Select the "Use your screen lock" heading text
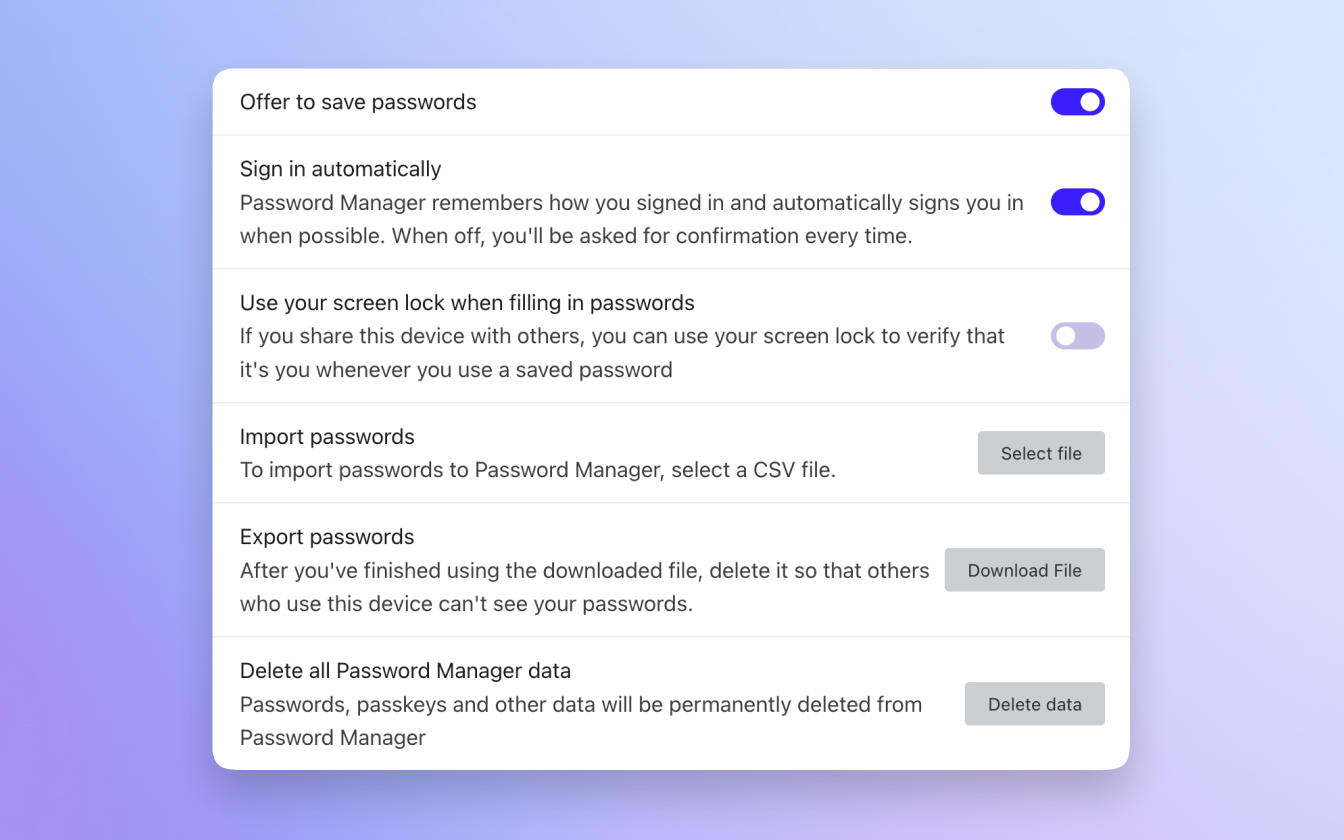 (467, 303)
